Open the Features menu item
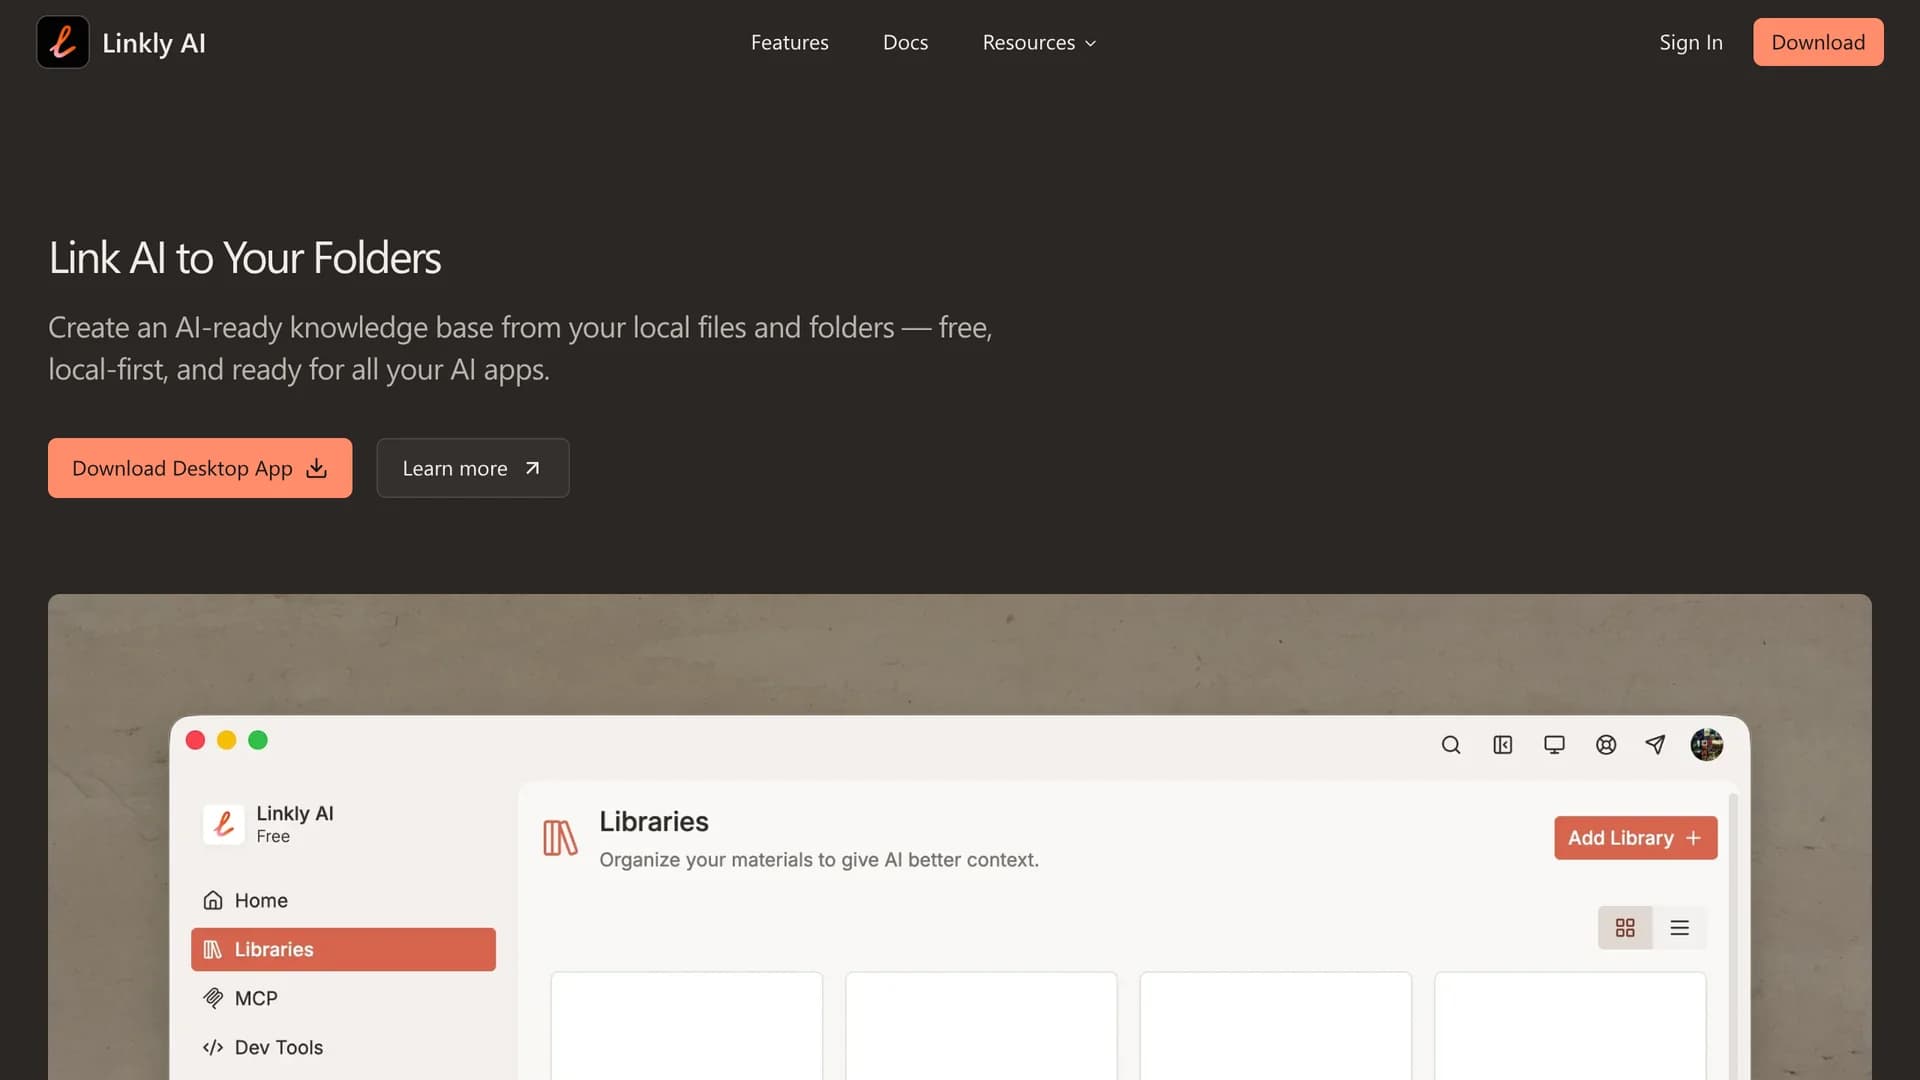Screen dimensions: 1920x1080 point(790,42)
